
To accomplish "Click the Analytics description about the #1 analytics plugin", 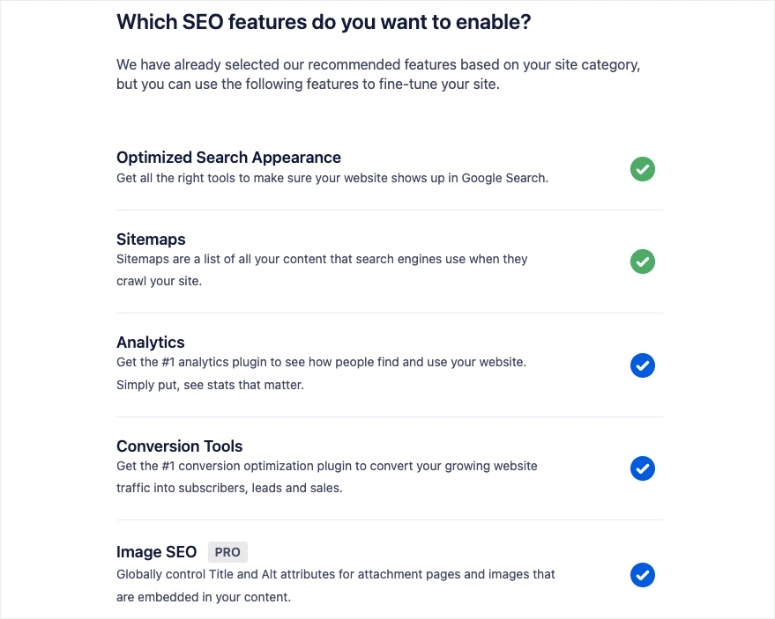I will tap(321, 373).
